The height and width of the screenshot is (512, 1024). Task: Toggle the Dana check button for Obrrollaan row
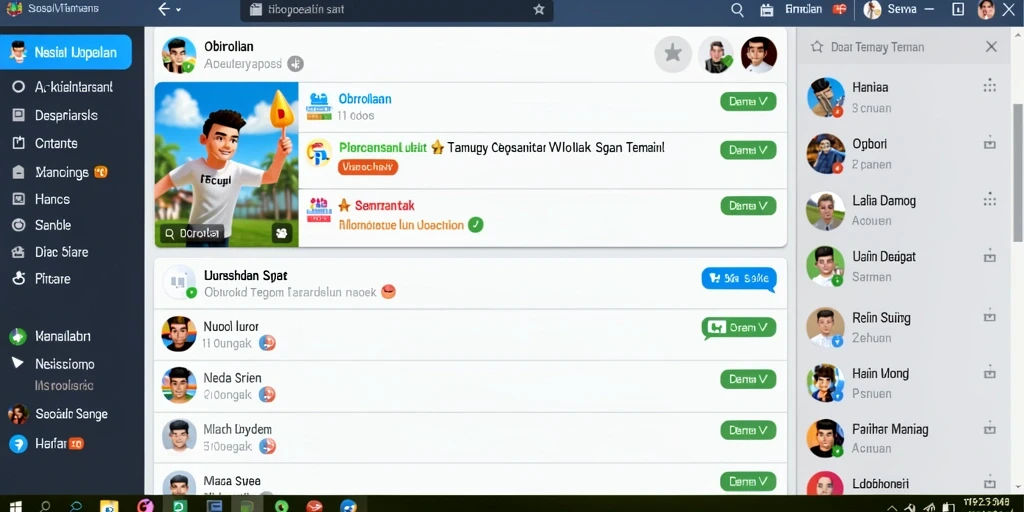748,101
